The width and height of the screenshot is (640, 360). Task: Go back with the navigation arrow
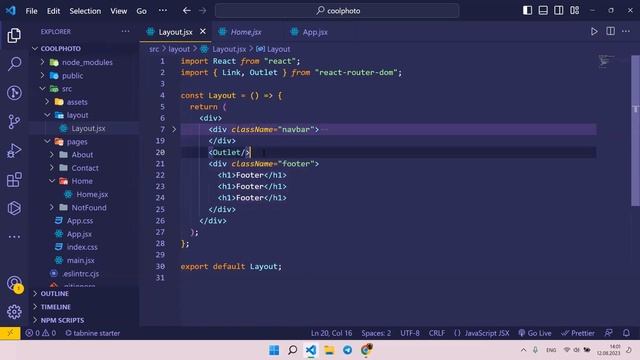[187, 11]
